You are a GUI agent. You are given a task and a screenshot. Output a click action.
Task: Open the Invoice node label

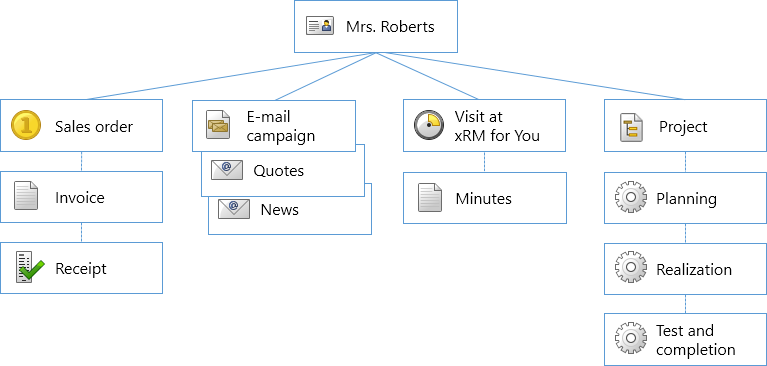(80, 198)
